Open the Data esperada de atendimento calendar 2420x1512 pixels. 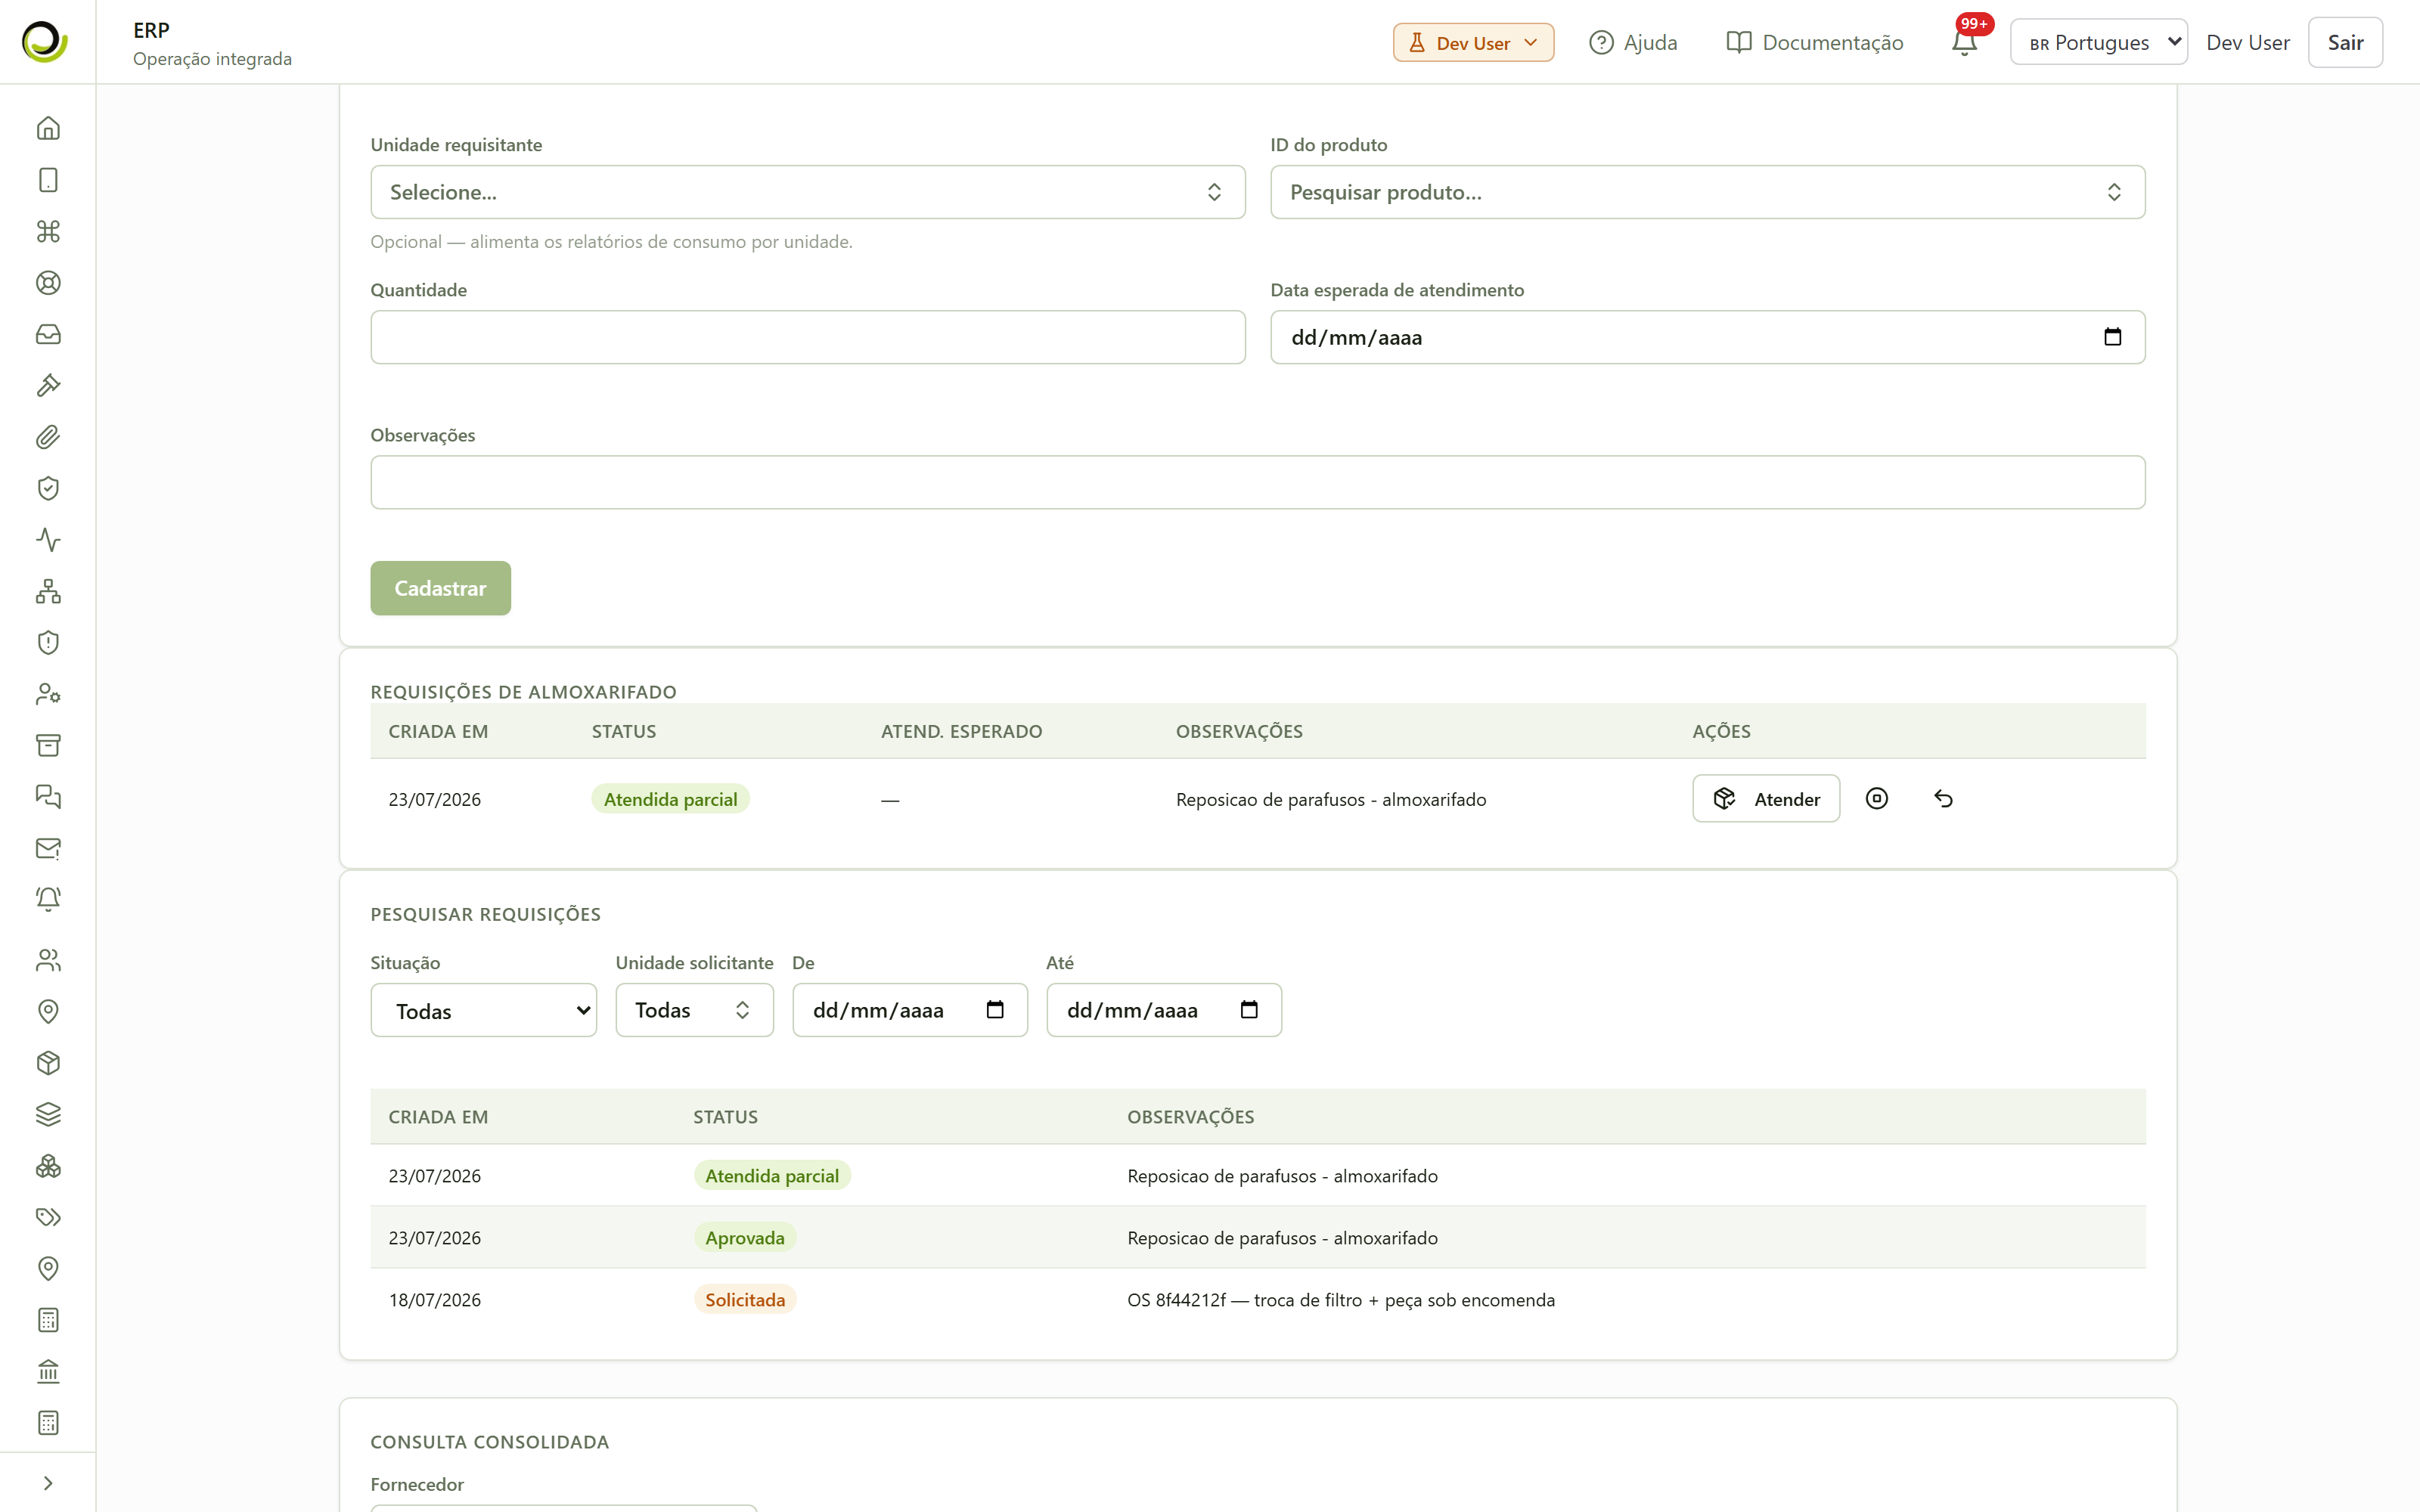coord(2112,337)
